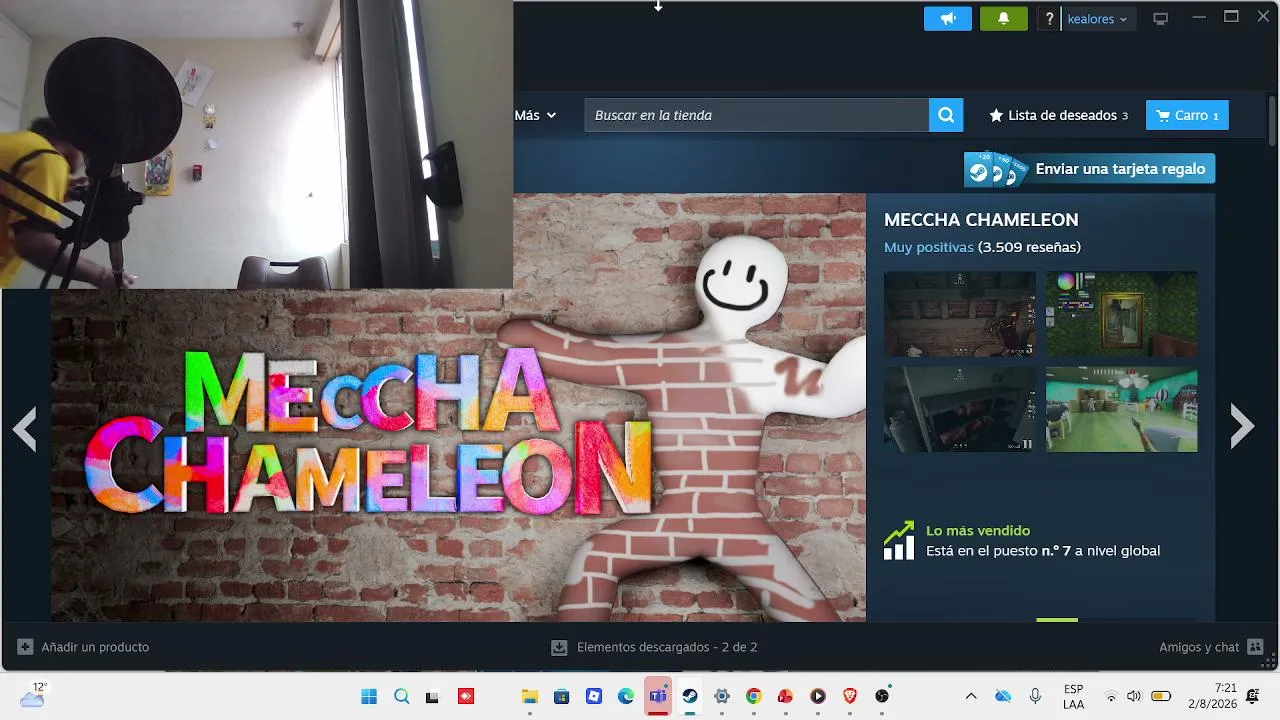
Task: Open Elementos descargados downloads status
Action: pyautogui.click(x=654, y=647)
